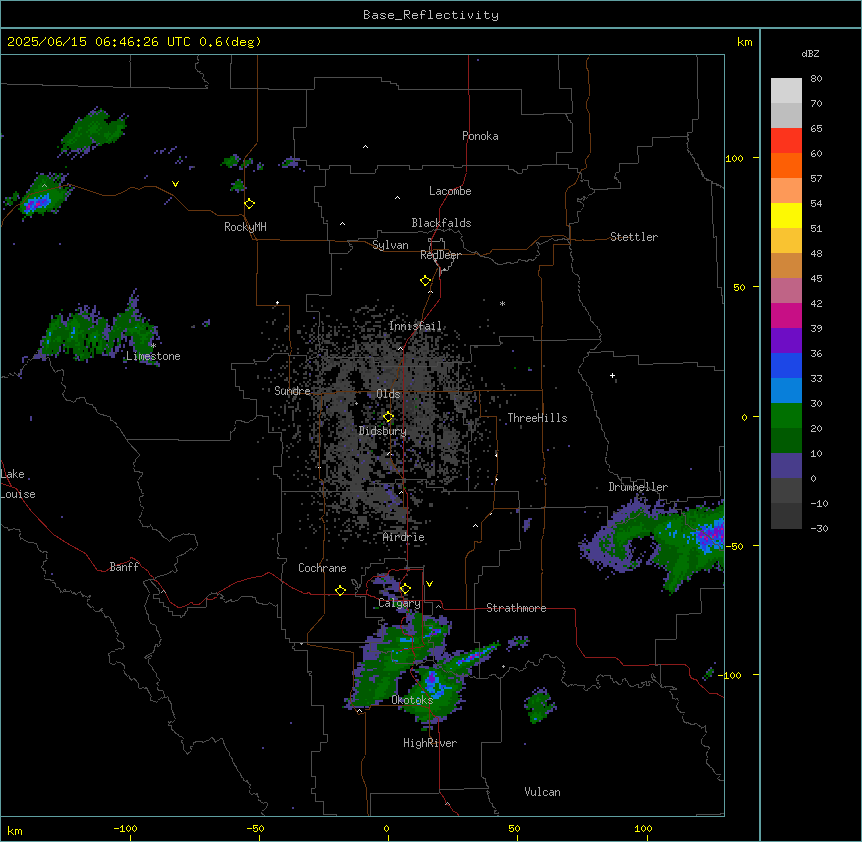The width and height of the screenshot is (862, 842).
Task: Click the yellow V marker west of RockyMH
Action: [175, 184]
